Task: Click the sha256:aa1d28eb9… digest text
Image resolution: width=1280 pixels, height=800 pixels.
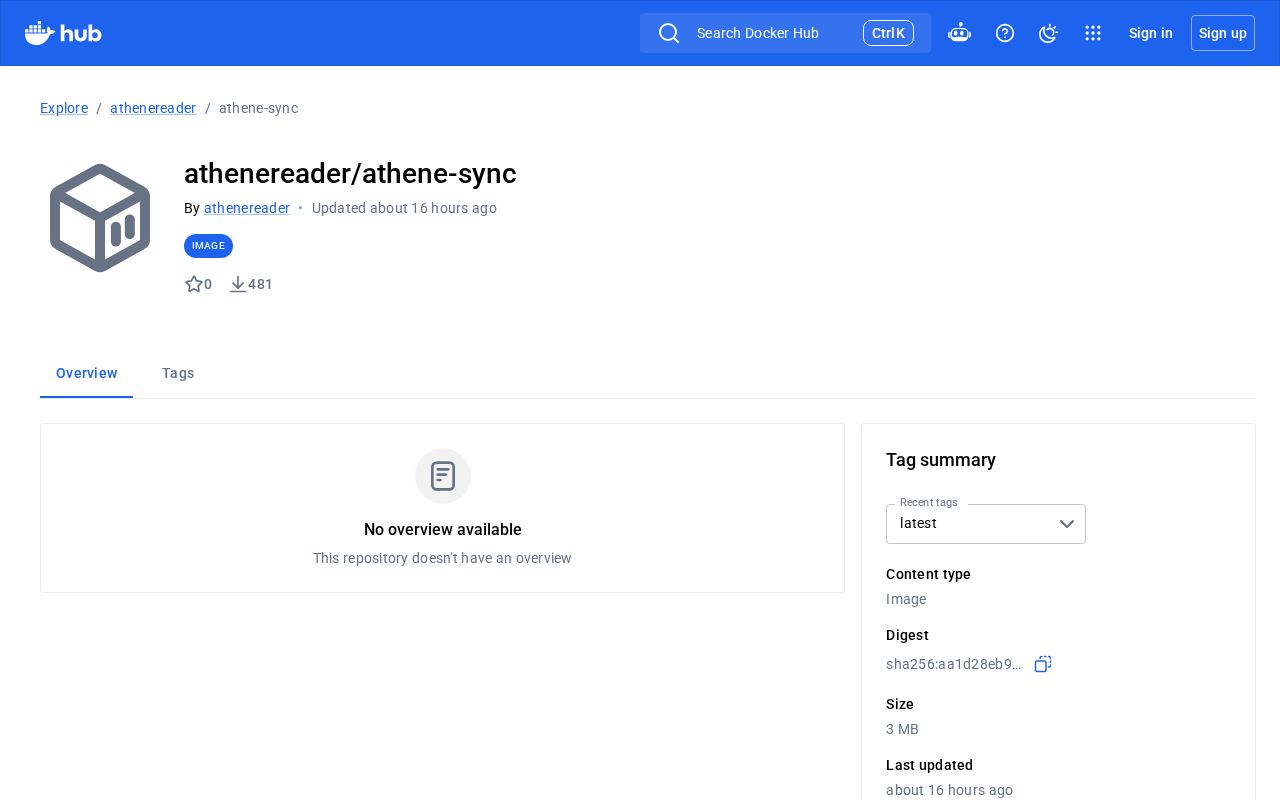Action: (x=954, y=664)
